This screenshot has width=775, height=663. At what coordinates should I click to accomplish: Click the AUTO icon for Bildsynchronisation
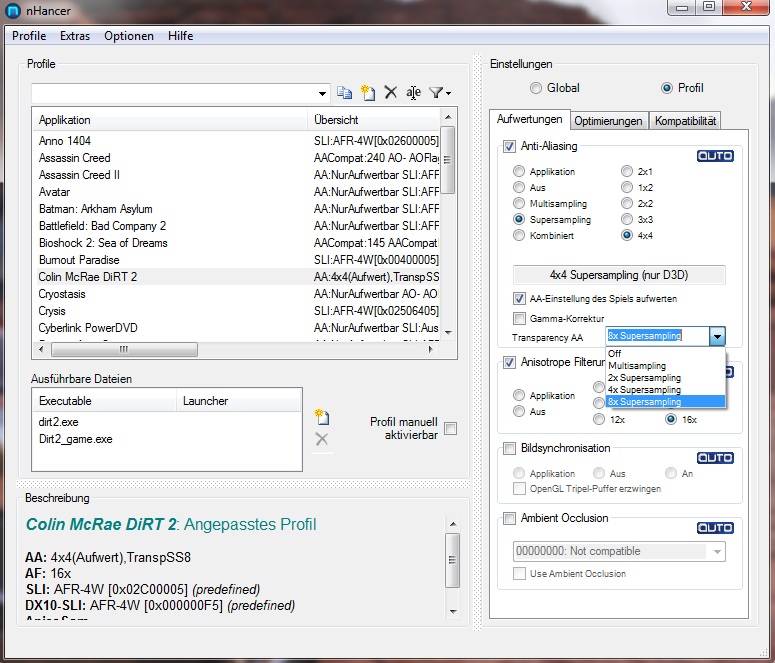point(715,458)
